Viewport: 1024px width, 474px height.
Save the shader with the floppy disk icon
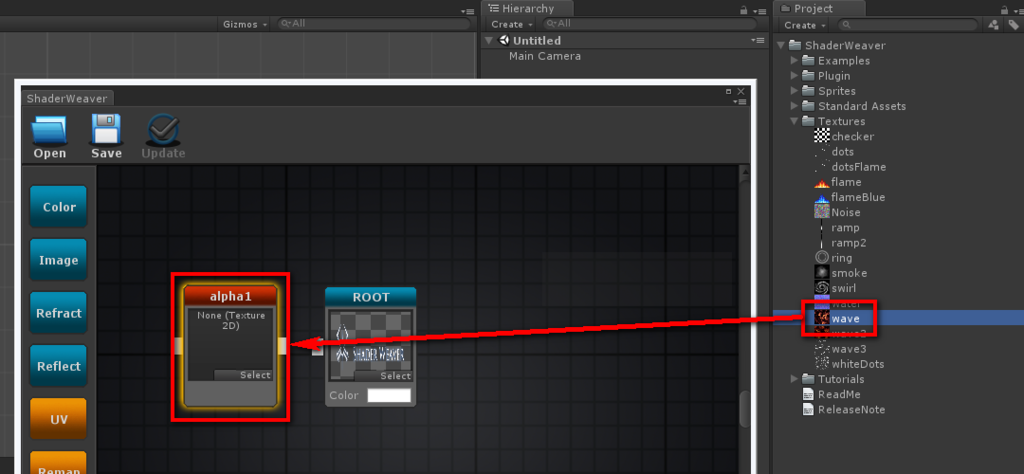click(106, 129)
